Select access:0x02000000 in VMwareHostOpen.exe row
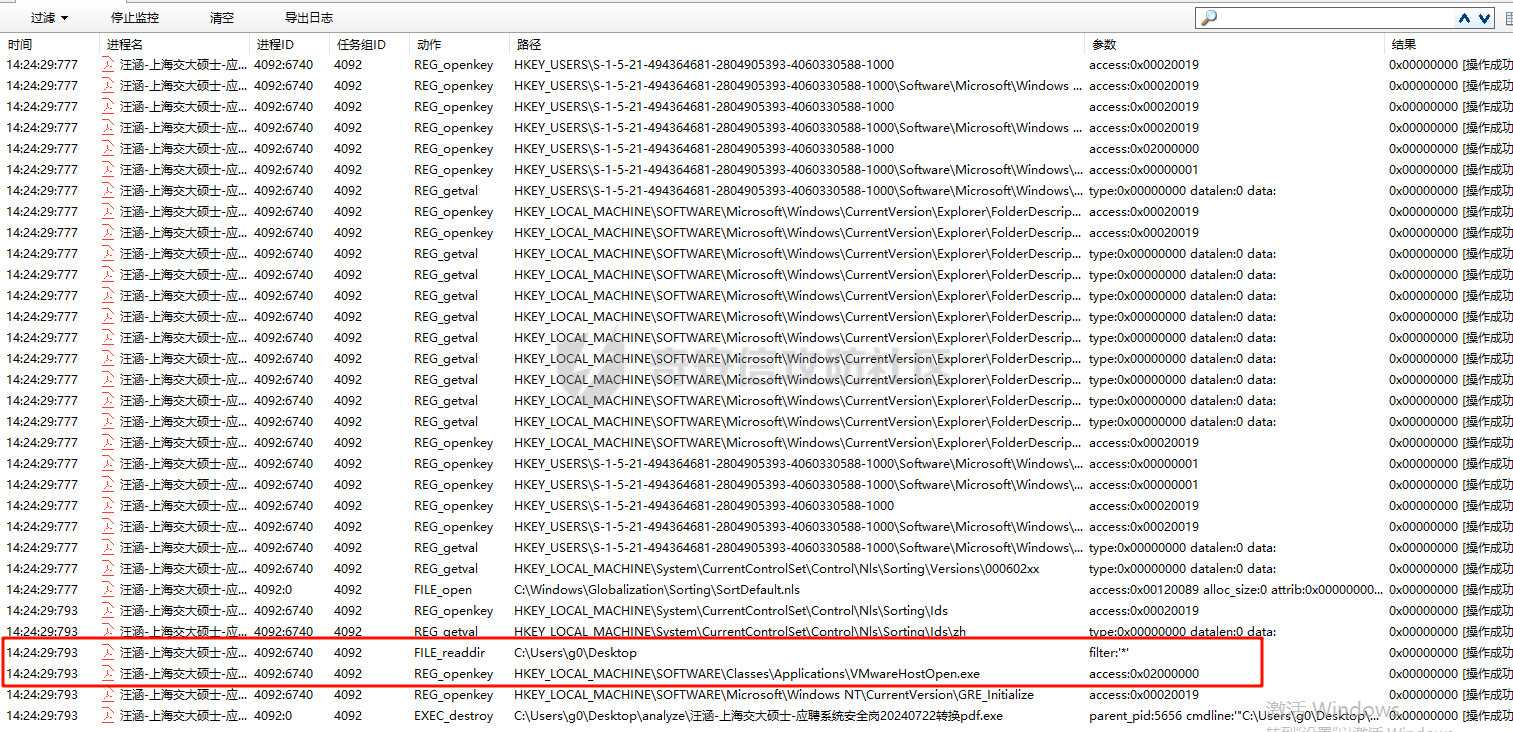The height and width of the screenshot is (732, 1513). point(1144,674)
